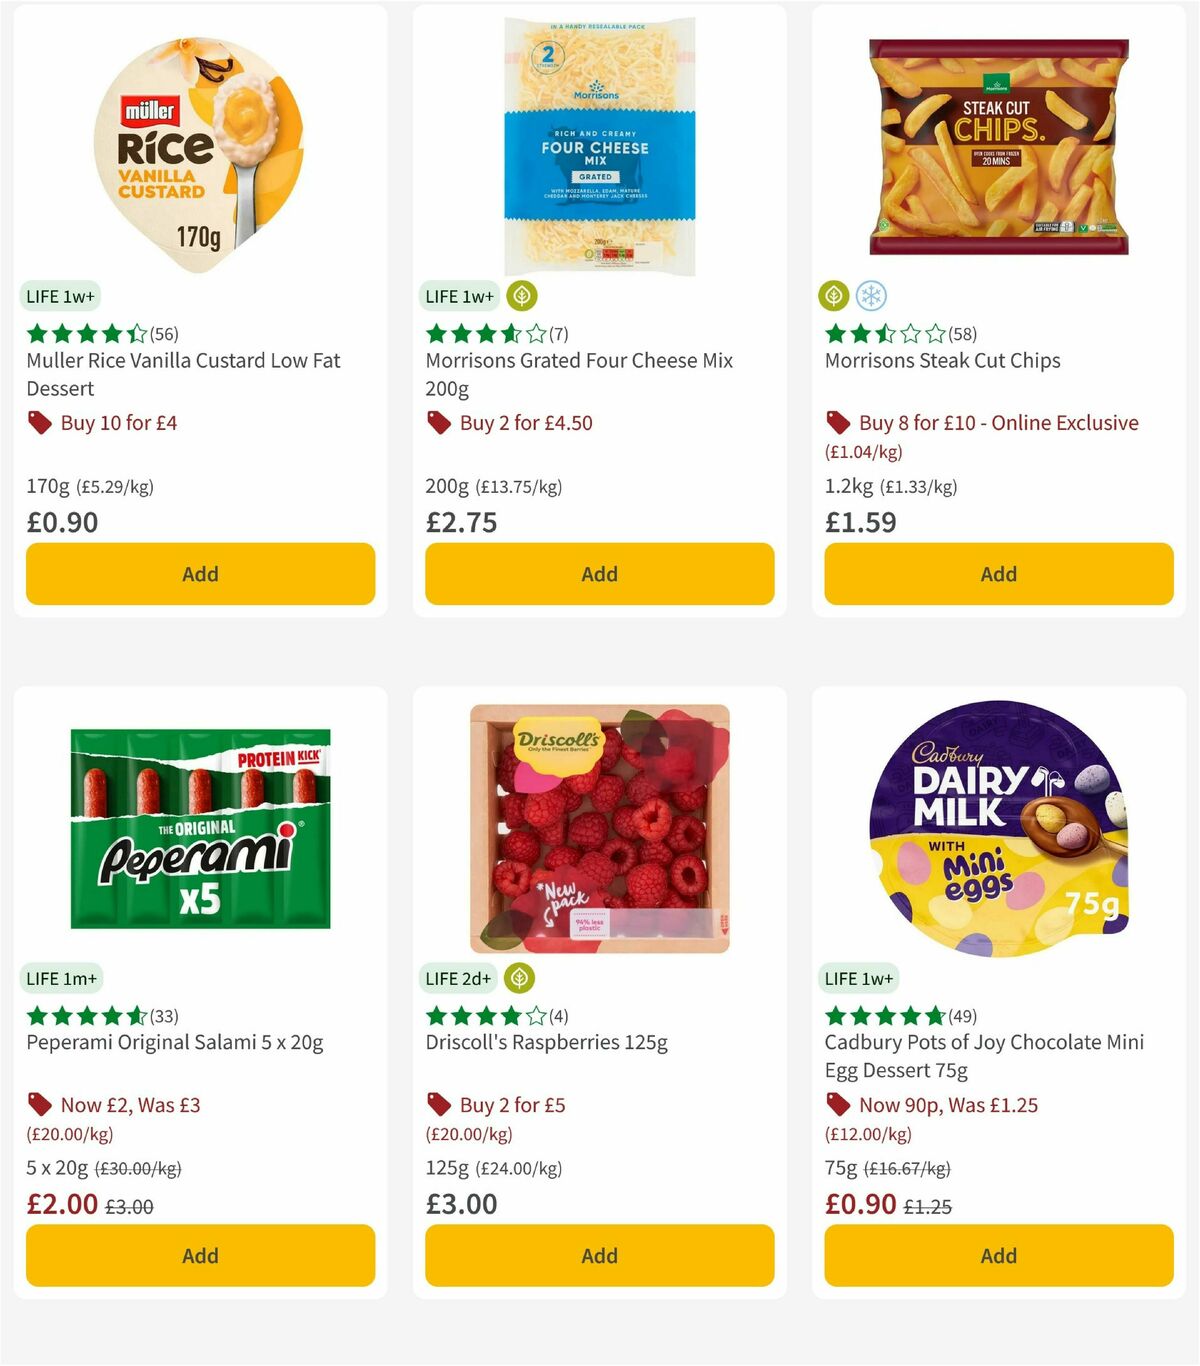Viewport: 1200px width, 1366px height.
Task: Click the Steak Cut Chips product image
Action: [998, 145]
